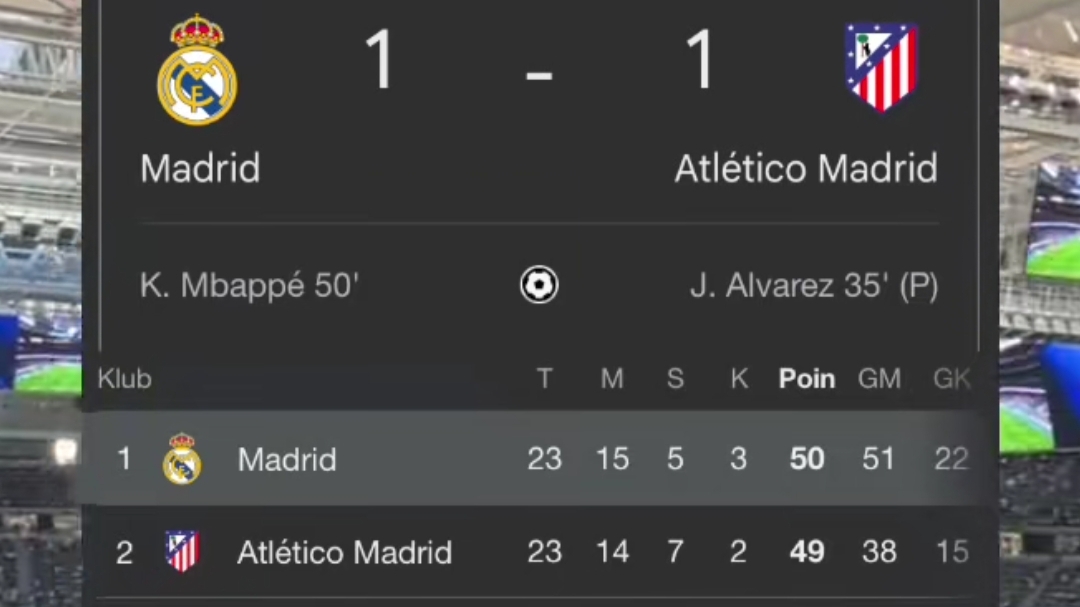The height and width of the screenshot is (607, 1080).
Task: Click the GK column header
Action: coord(952,378)
